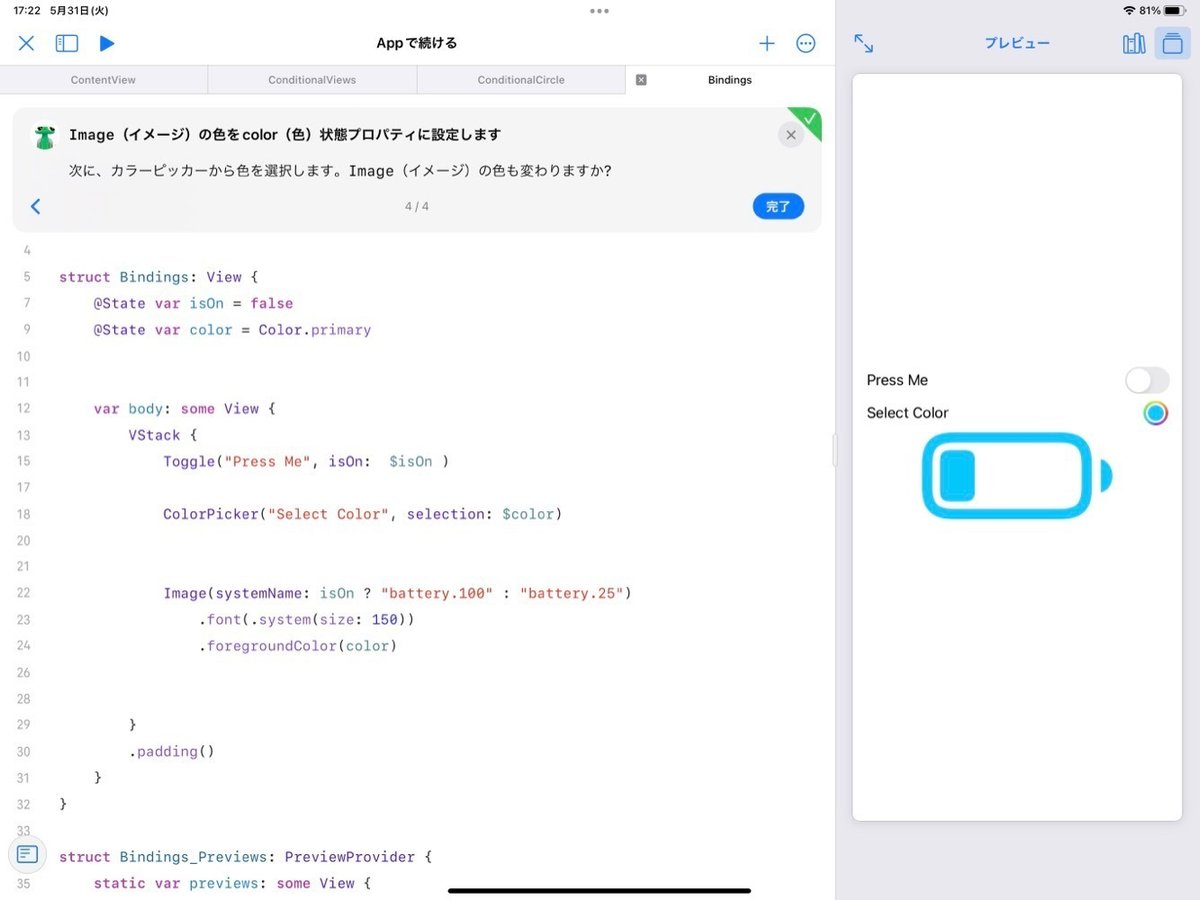Image resolution: width=1200 pixels, height=900 pixels.
Task: Close the project with the X icon
Action: click(x=27, y=43)
